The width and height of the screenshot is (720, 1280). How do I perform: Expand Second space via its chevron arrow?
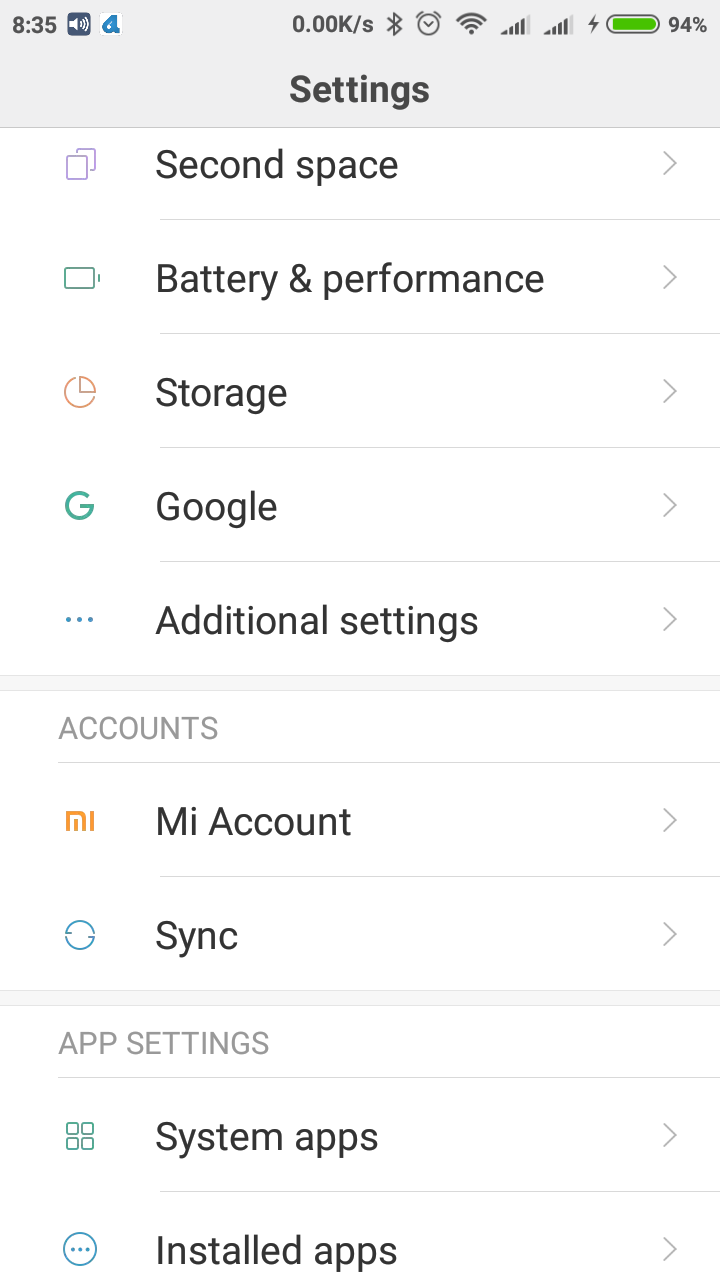[x=670, y=164]
